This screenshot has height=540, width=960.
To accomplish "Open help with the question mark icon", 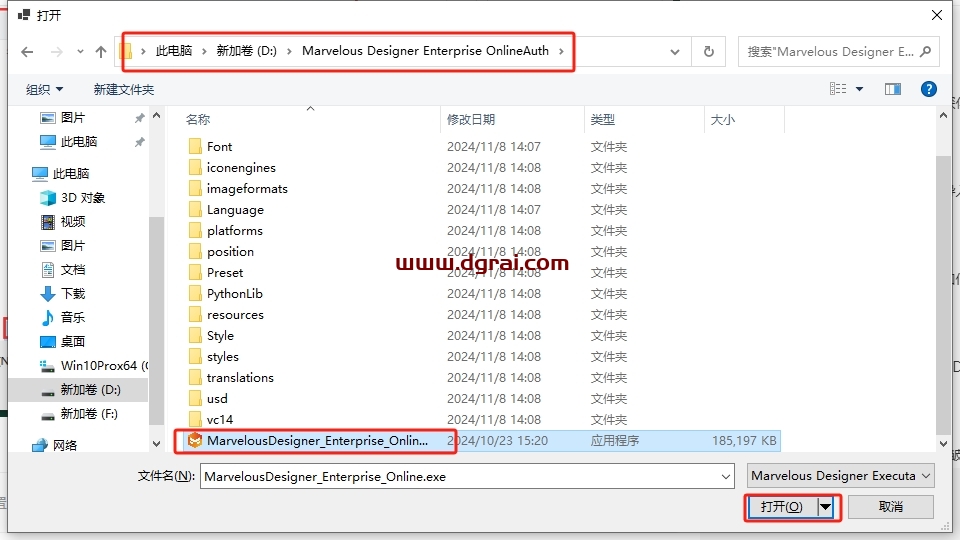I will pyautogui.click(x=929, y=89).
